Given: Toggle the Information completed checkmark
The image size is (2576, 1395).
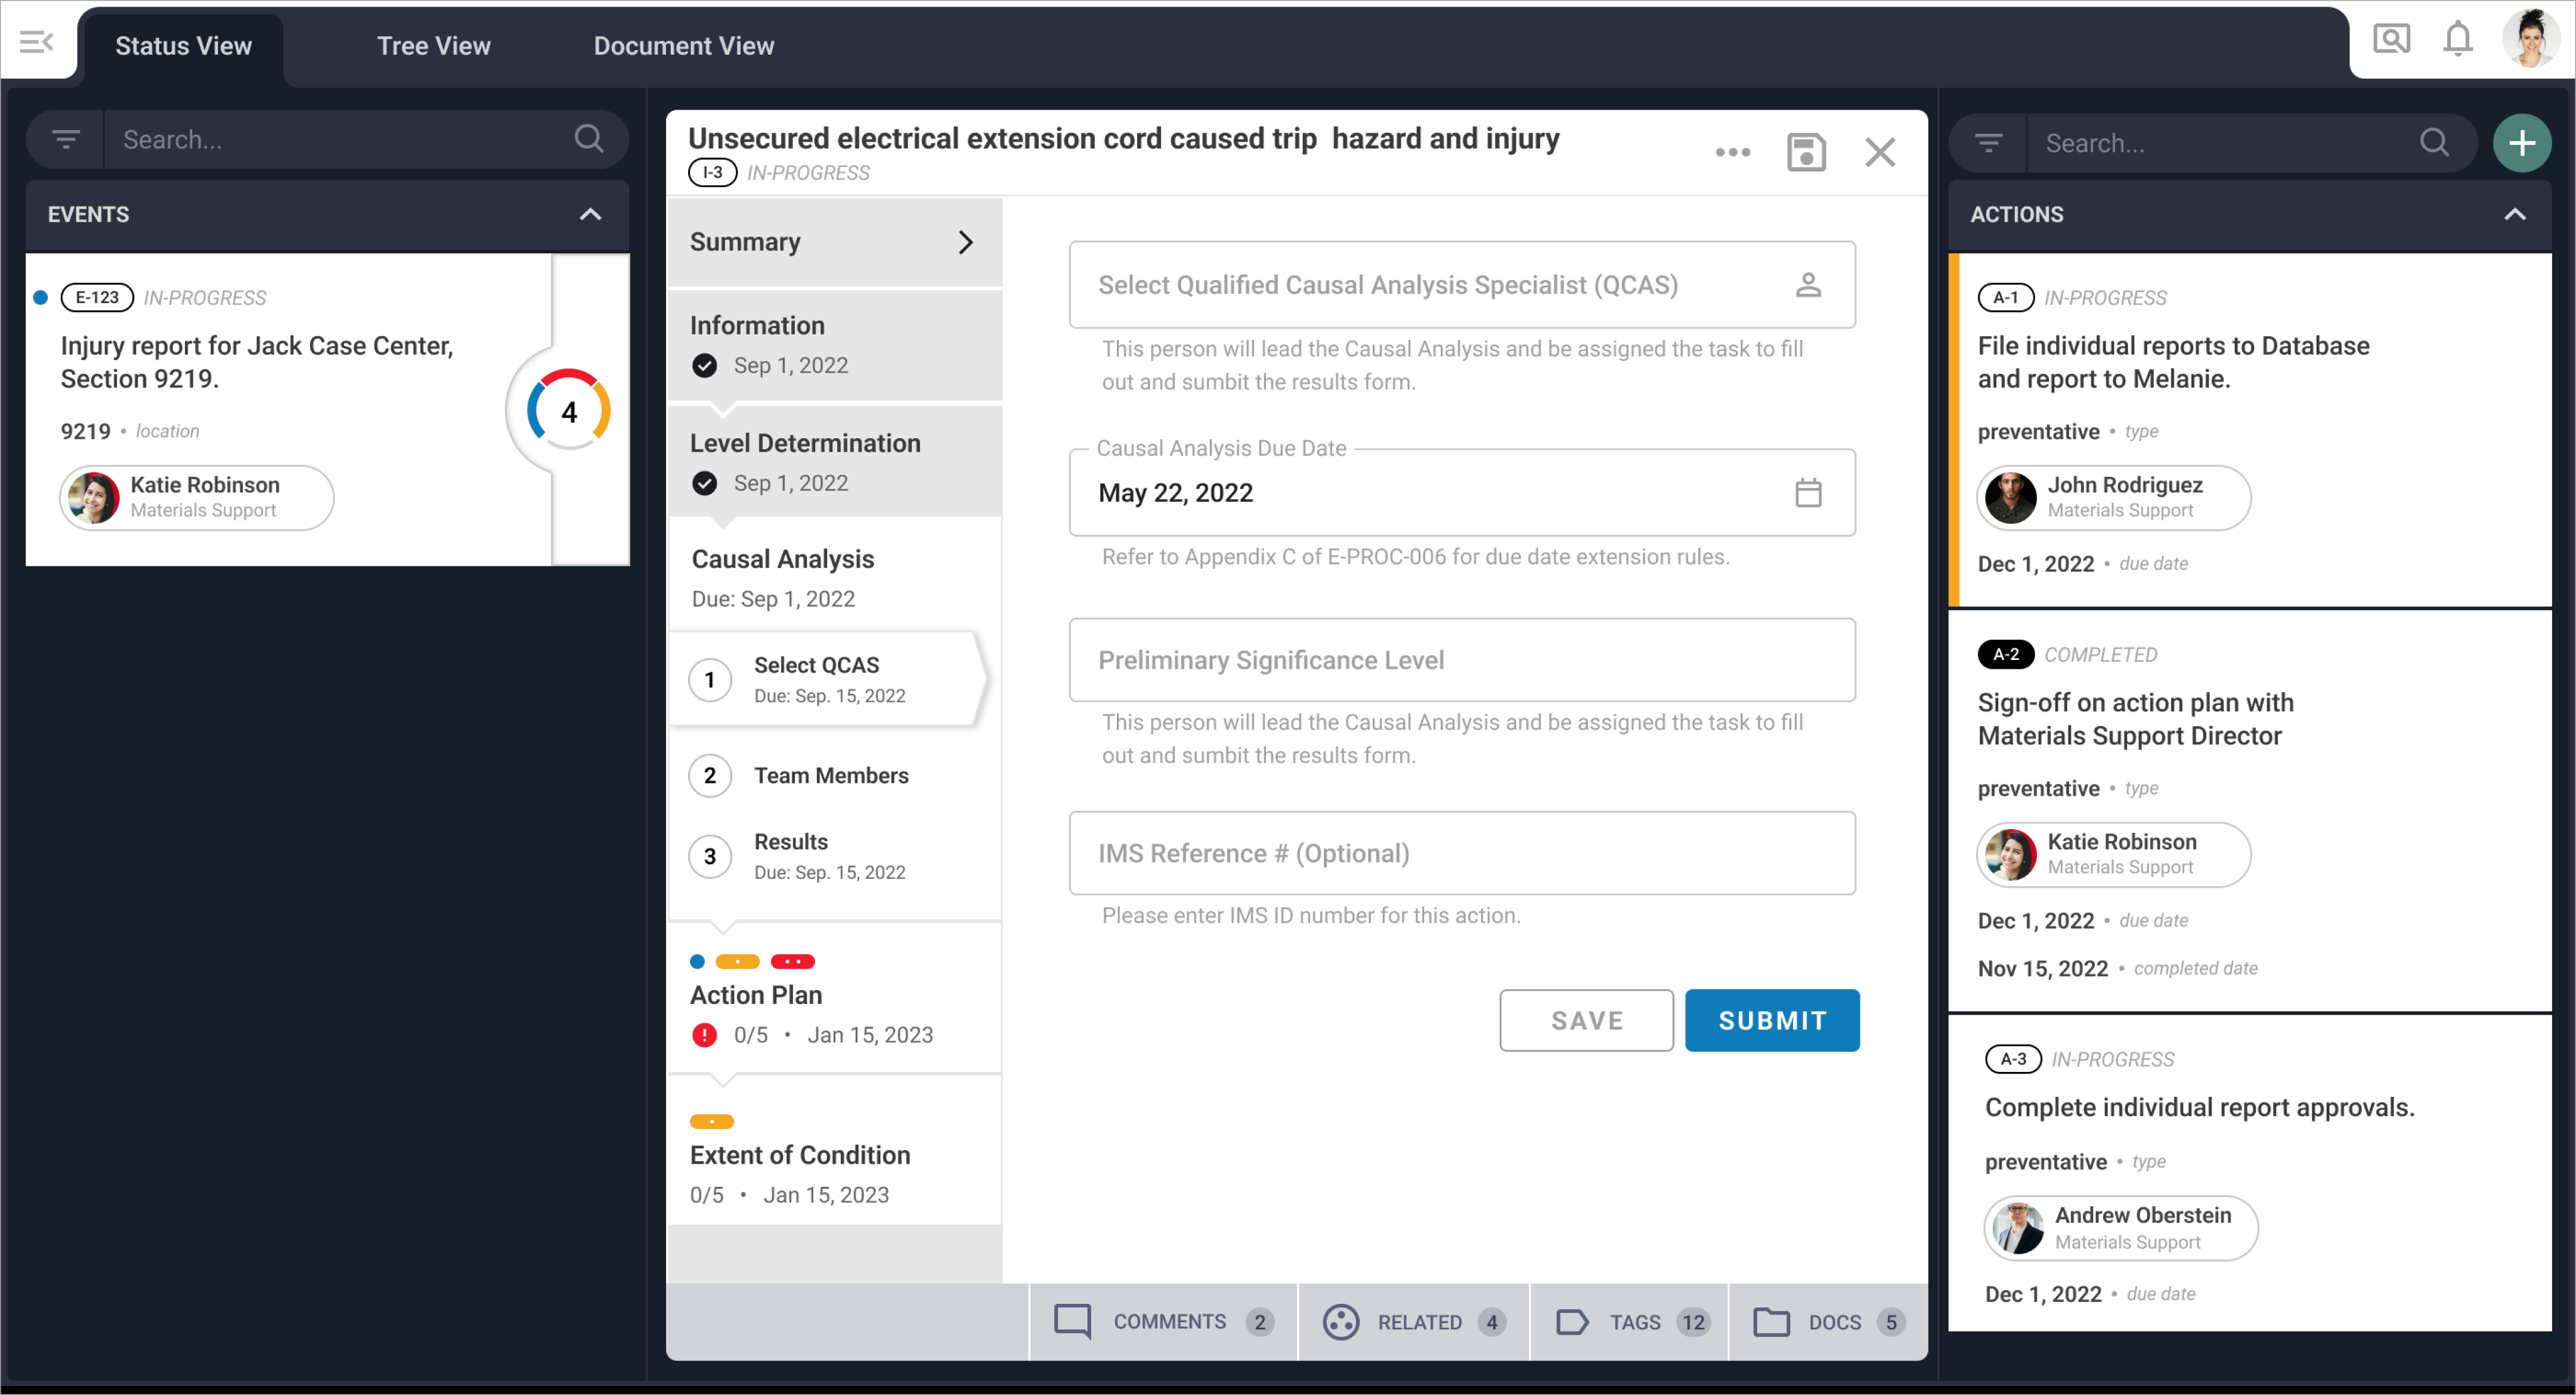Looking at the screenshot, I should point(704,366).
